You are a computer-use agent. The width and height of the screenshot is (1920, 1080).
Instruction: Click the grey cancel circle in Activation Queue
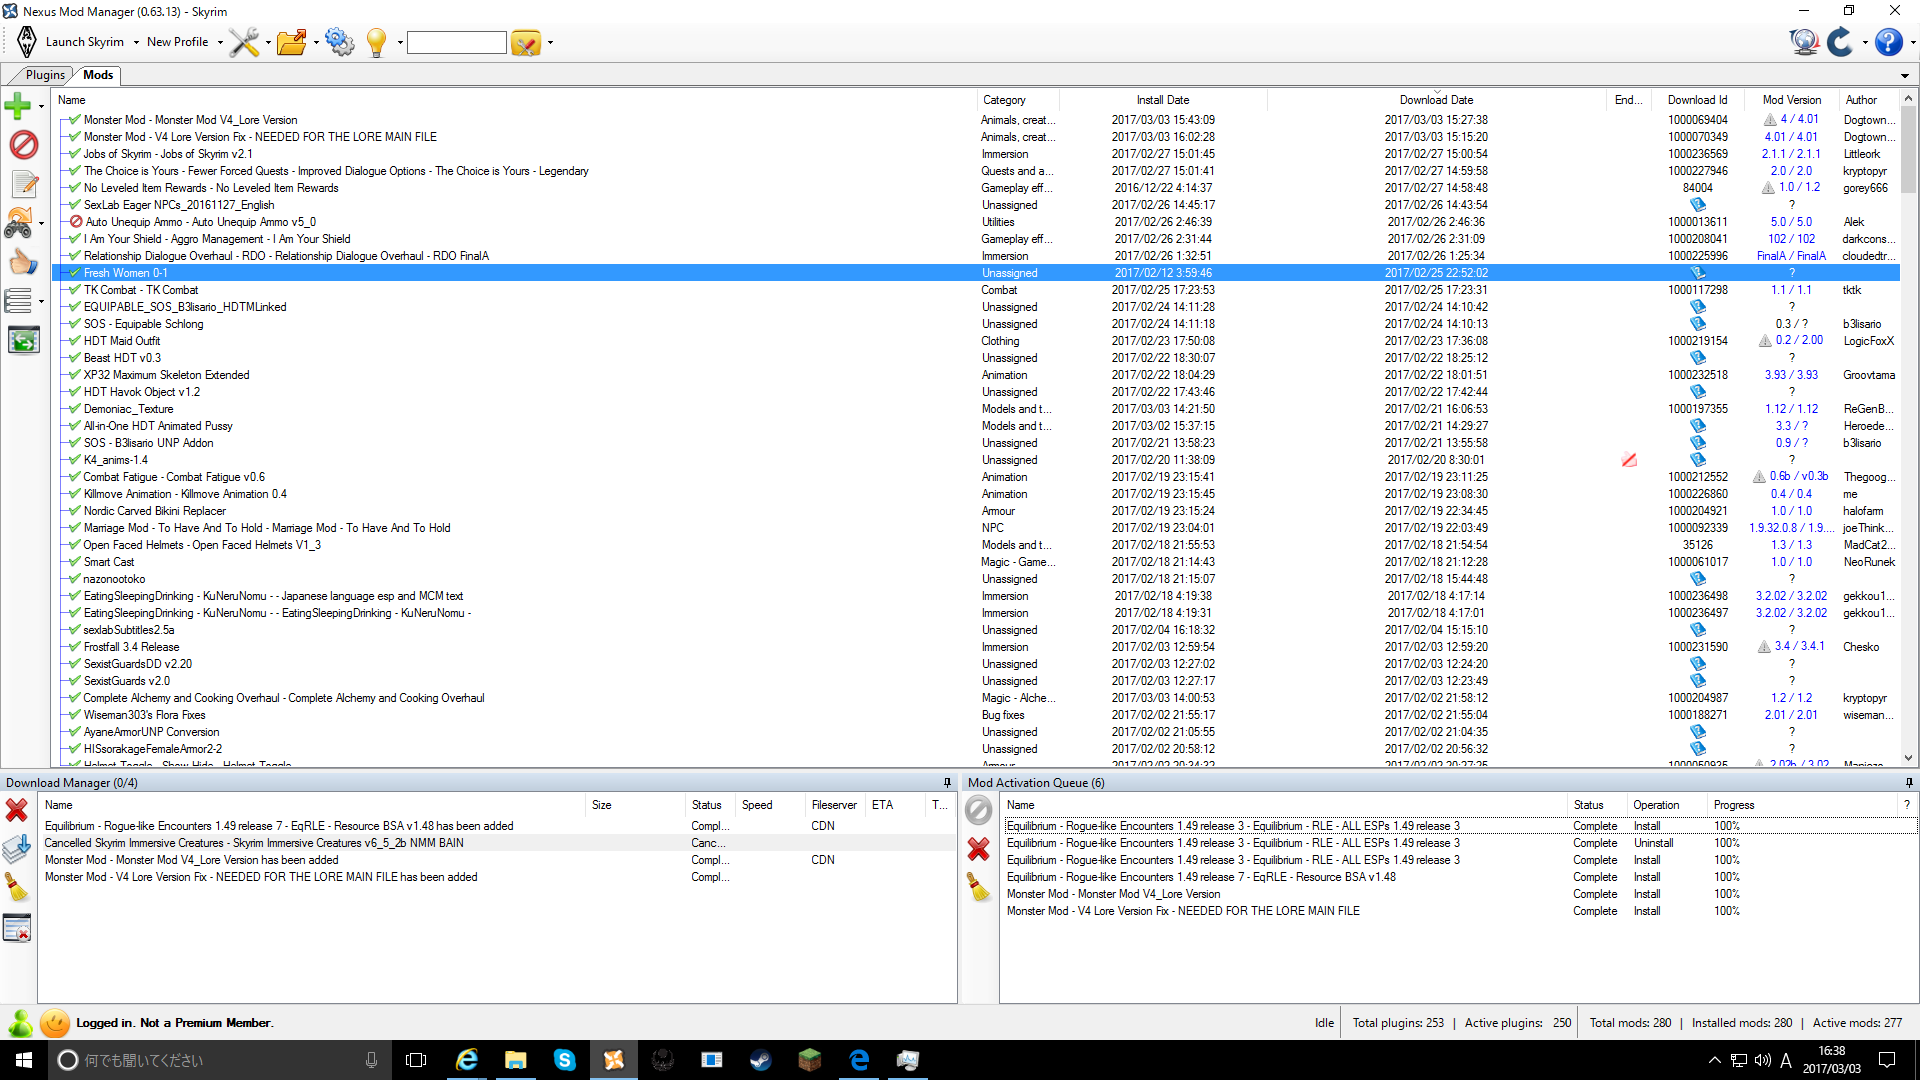(x=979, y=810)
